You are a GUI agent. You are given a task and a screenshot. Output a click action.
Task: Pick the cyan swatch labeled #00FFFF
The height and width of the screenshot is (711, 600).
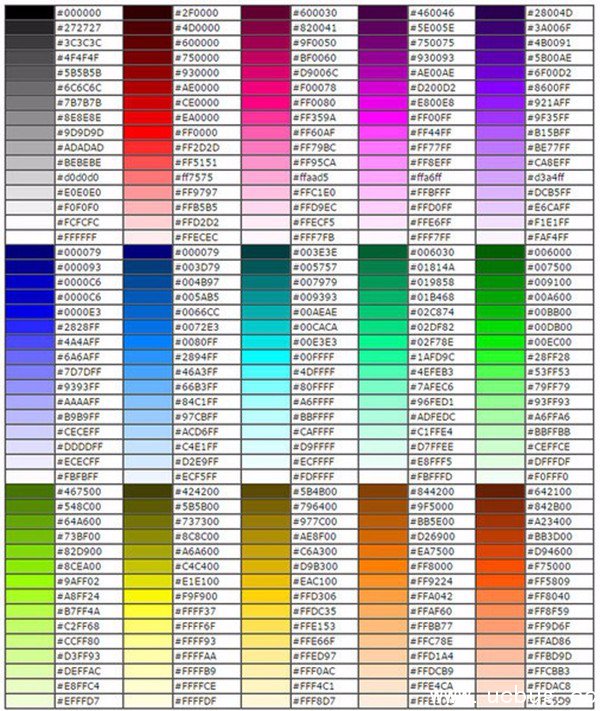pyautogui.click(x=264, y=357)
